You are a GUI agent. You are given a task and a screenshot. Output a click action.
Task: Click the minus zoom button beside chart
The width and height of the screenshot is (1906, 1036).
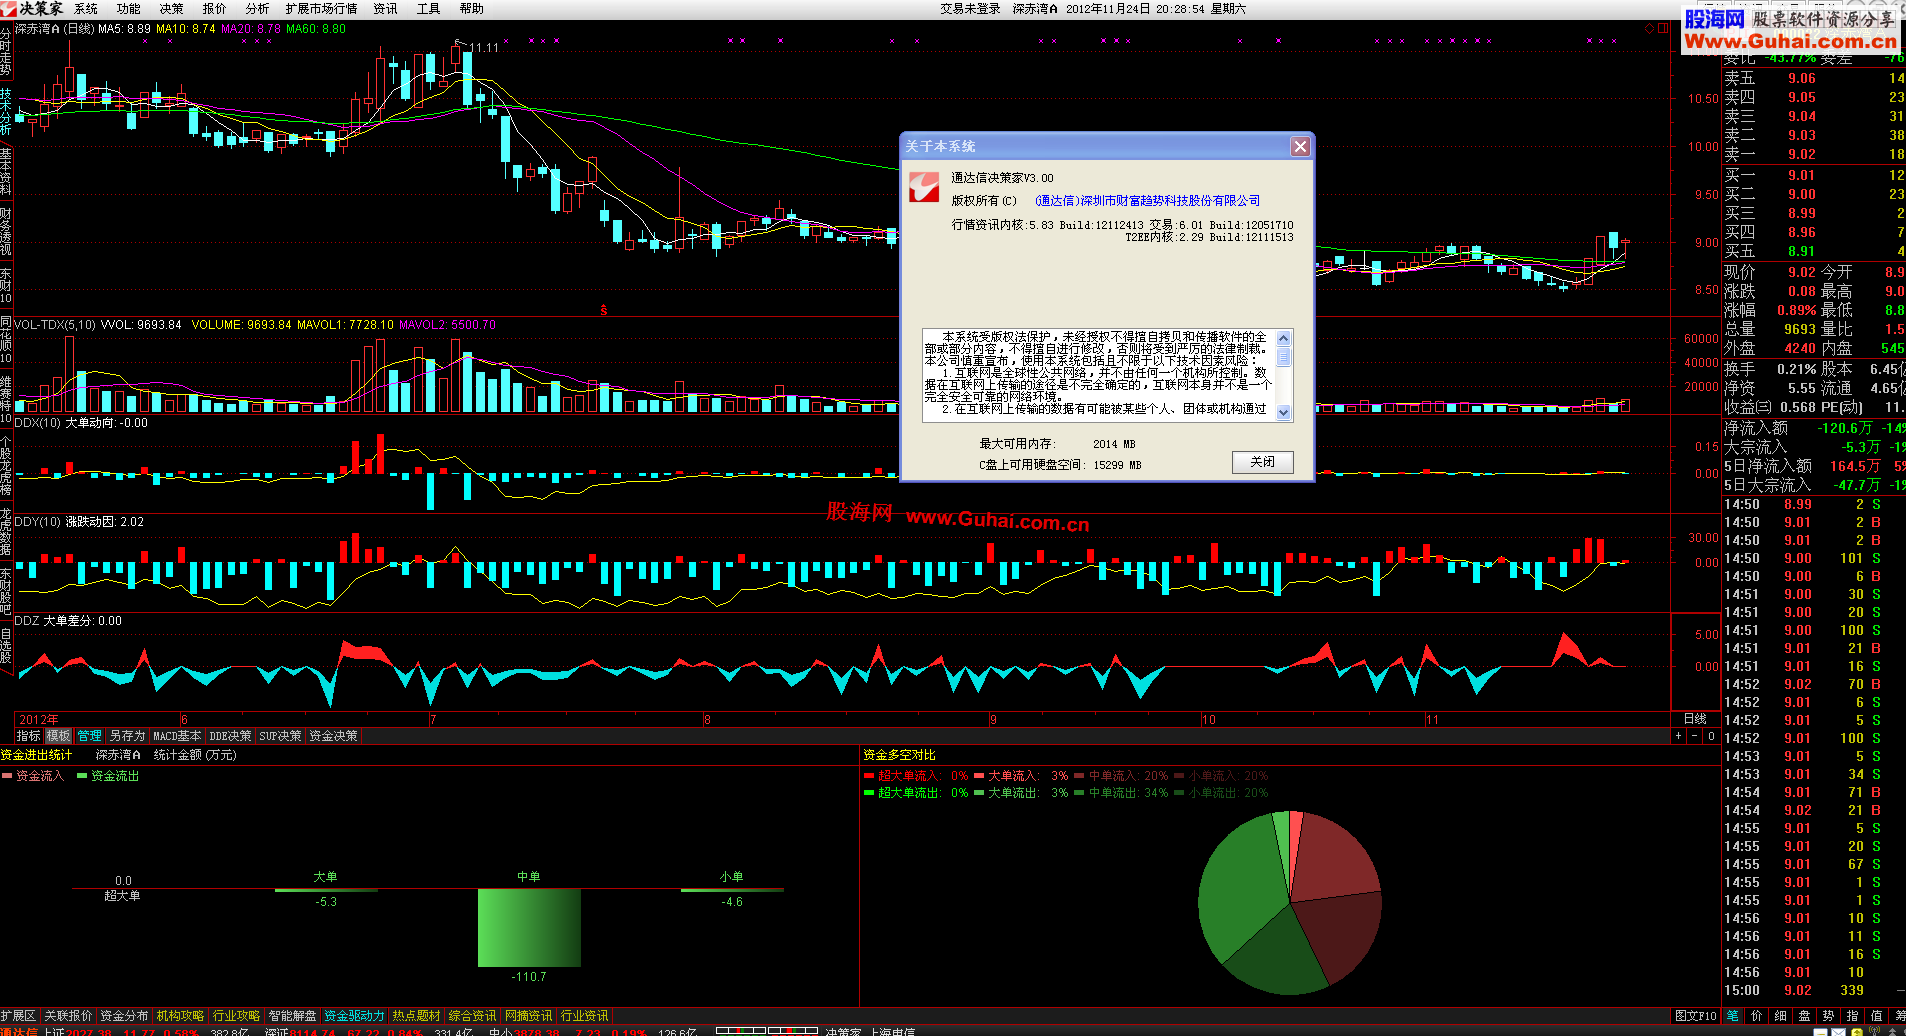pyautogui.click(x=1694, y=736)
